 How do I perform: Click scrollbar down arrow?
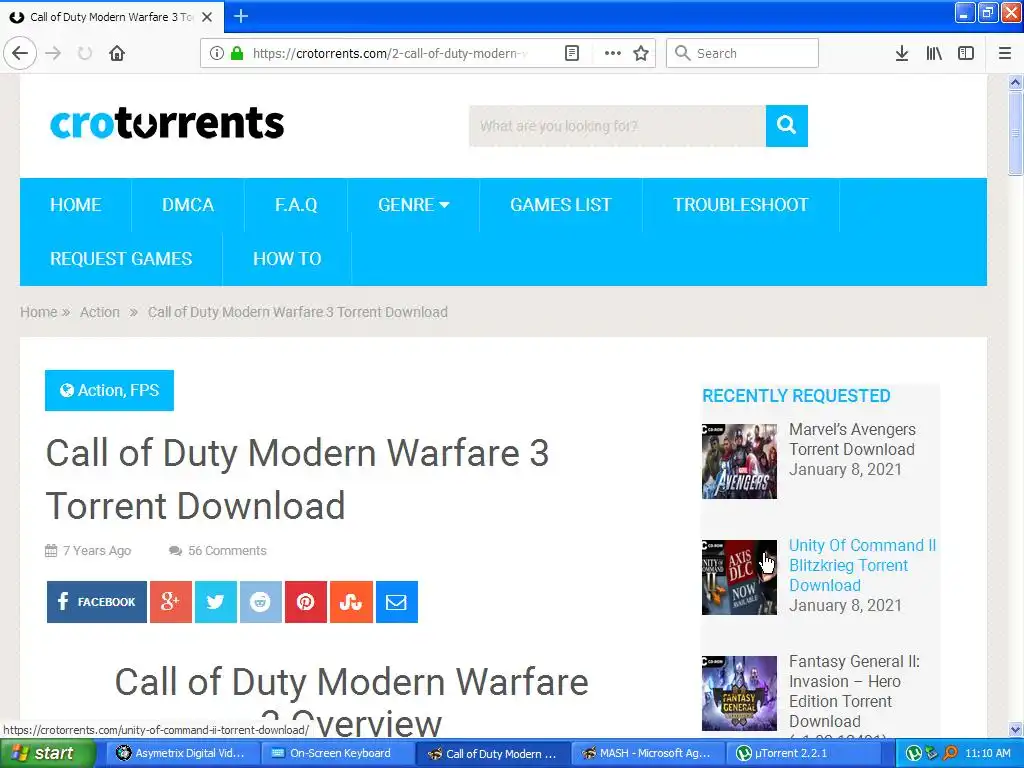point(1015,729)
